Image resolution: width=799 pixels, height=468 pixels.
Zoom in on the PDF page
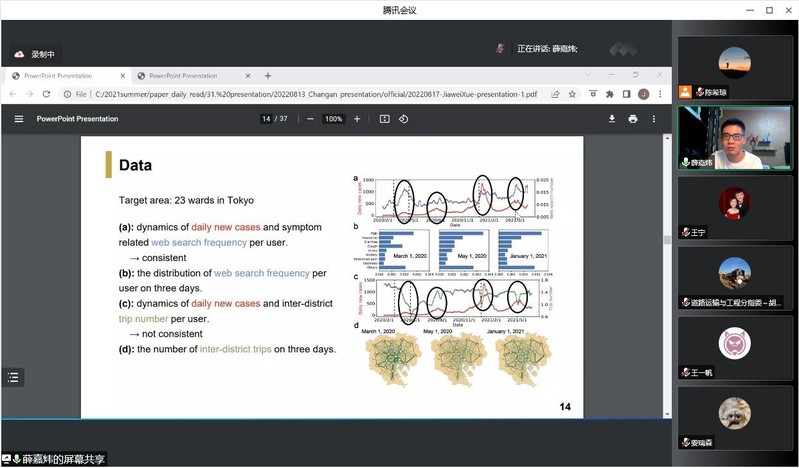[357, 118]
